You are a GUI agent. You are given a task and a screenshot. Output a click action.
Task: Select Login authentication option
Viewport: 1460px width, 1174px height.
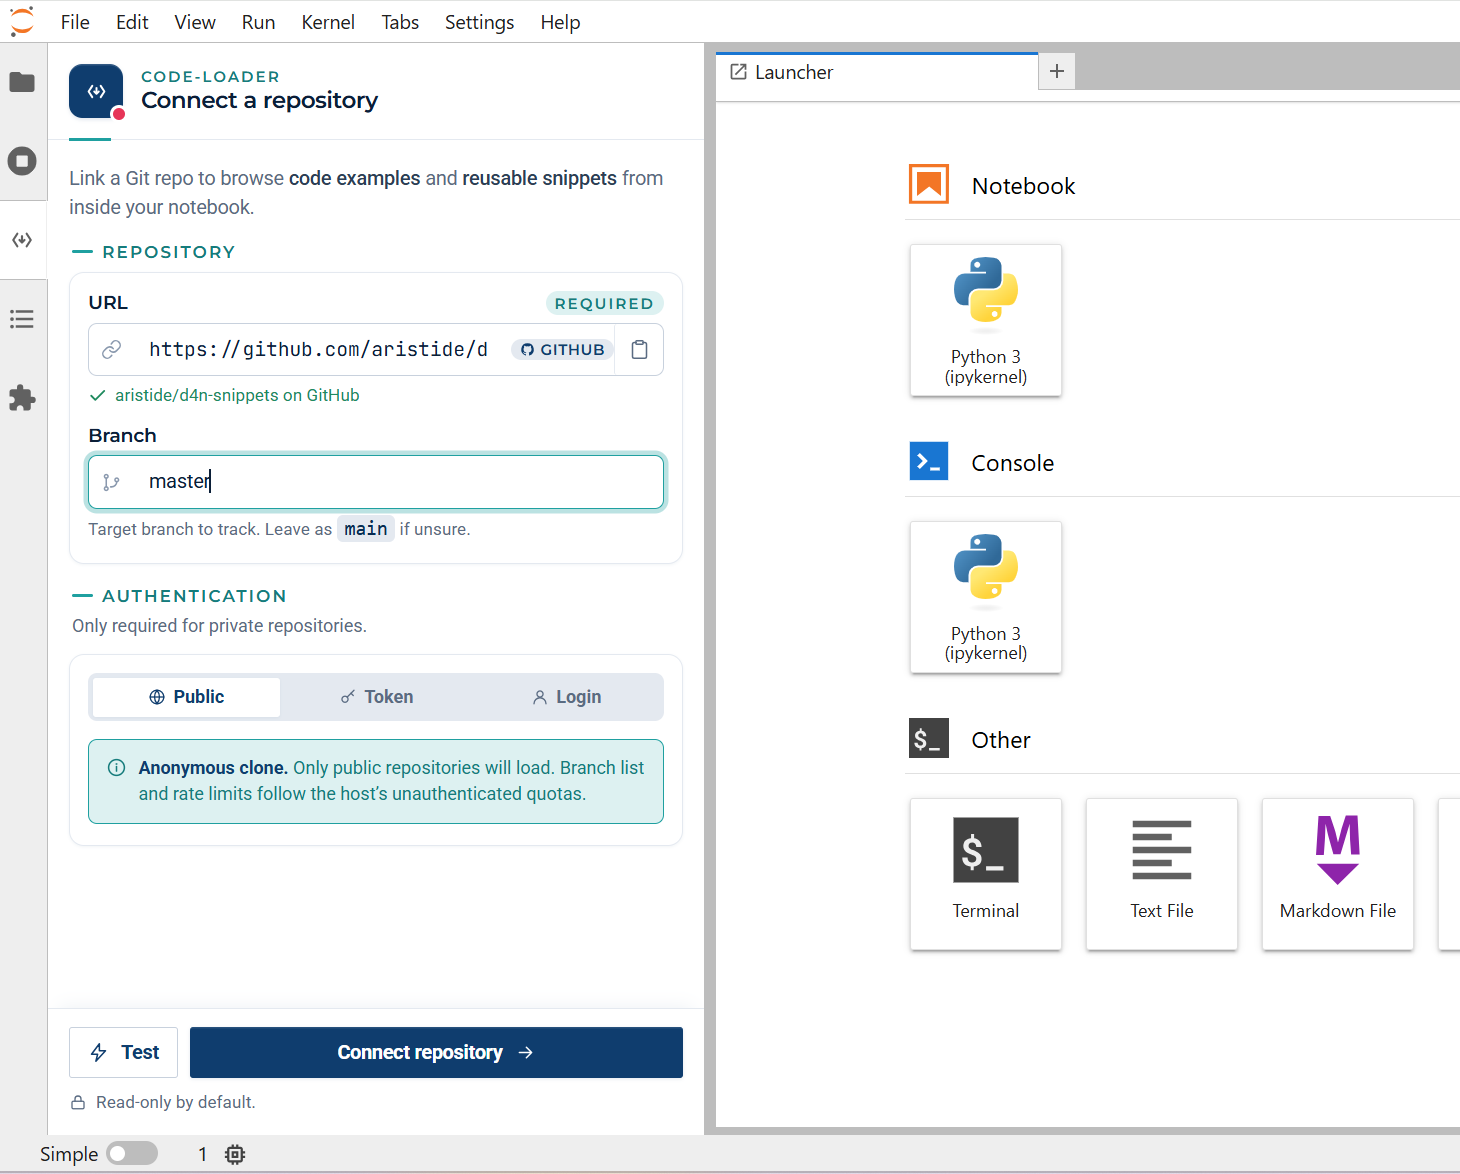click(567, 697)
